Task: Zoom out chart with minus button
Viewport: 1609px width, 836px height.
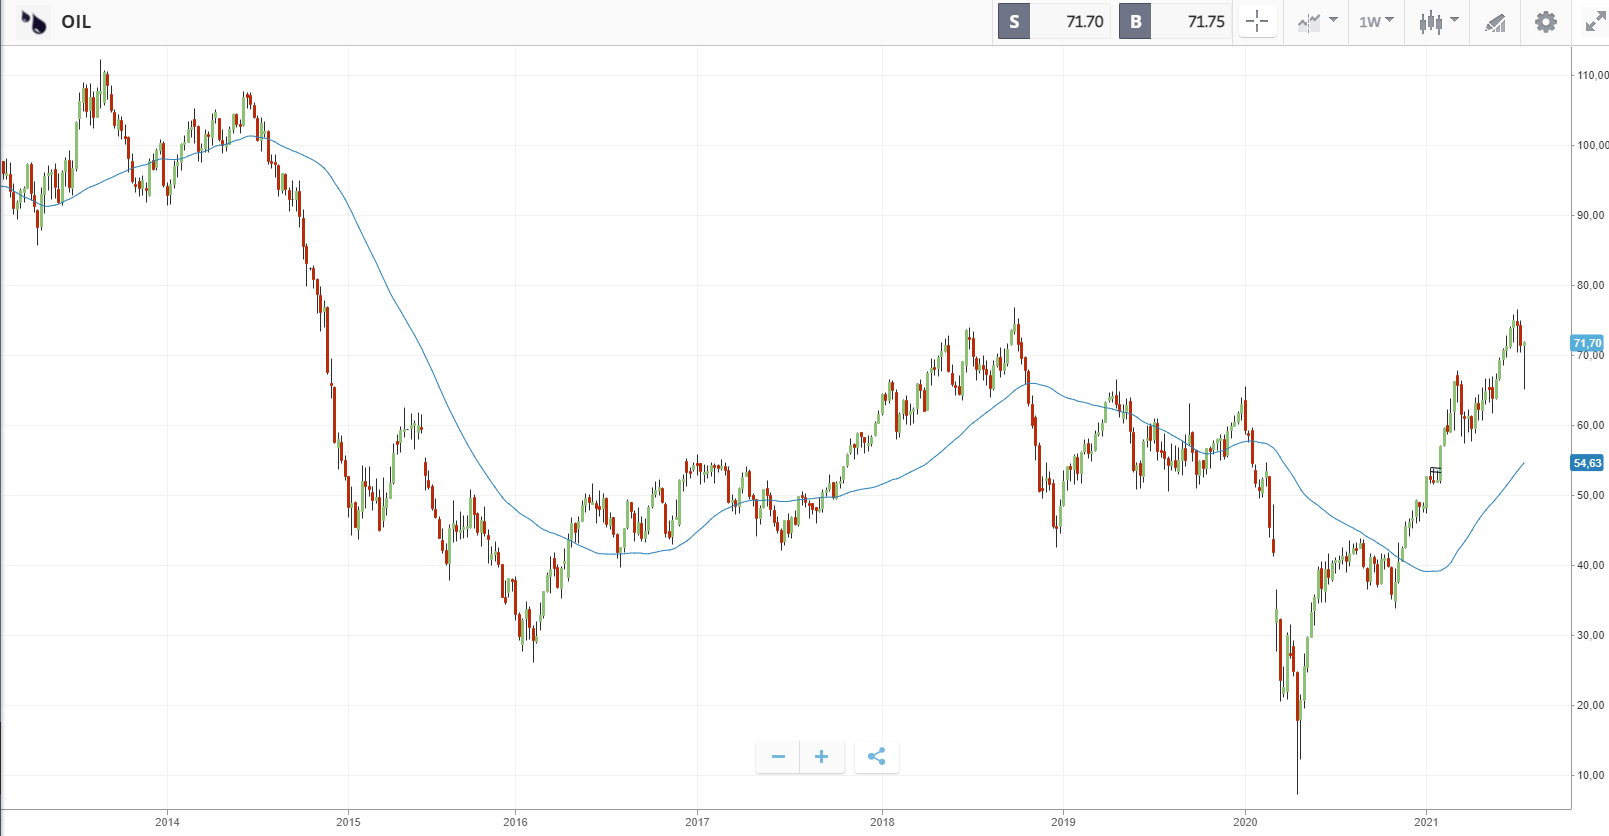Action: [778, 757]
